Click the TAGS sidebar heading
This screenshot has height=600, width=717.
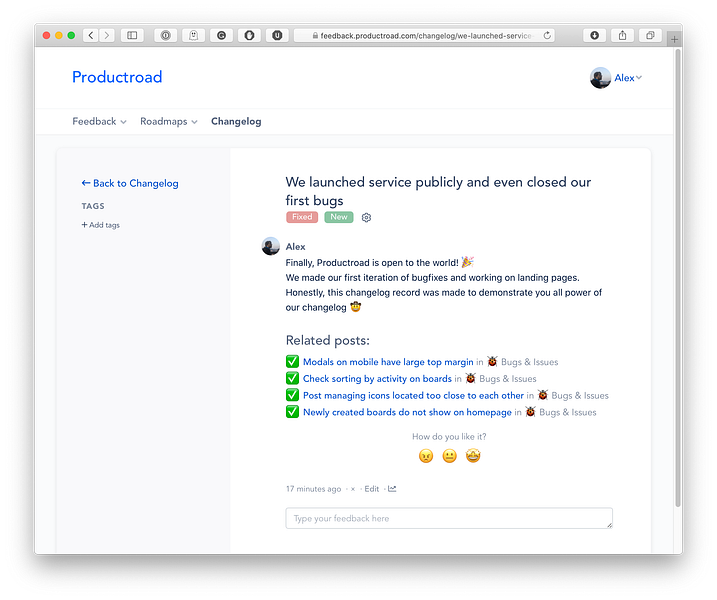click(93, 206)
